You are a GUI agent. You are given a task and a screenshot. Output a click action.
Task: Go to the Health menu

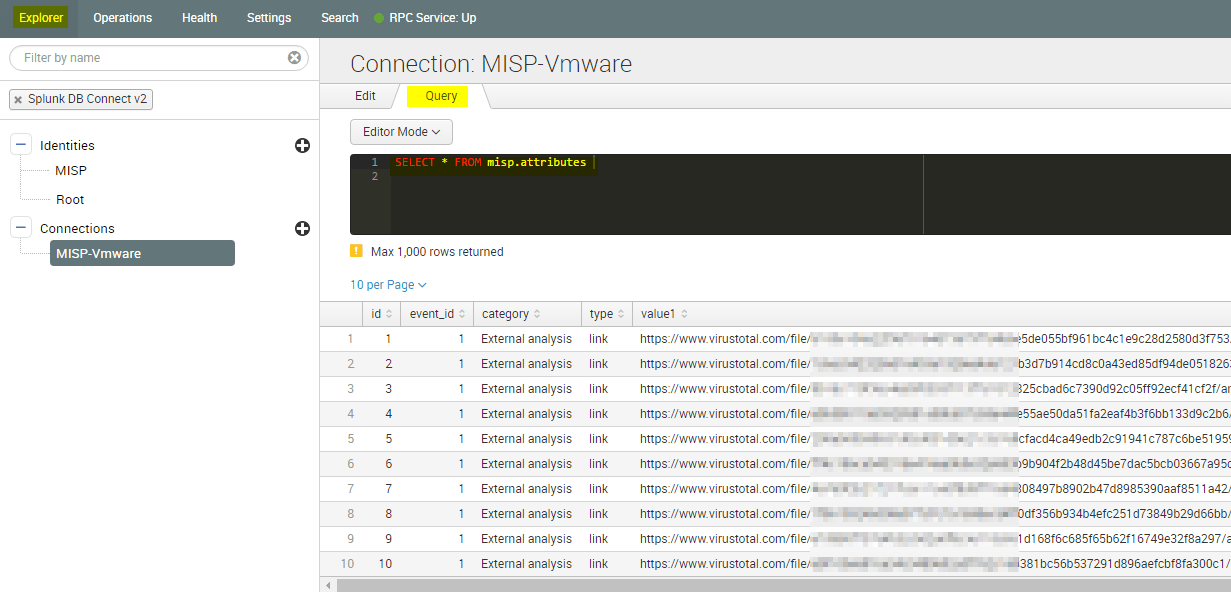point(200,18)
